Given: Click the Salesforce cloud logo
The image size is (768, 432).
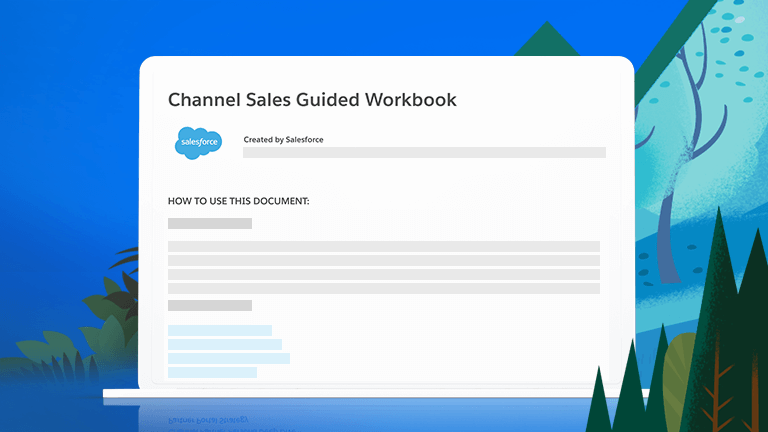Looking at the screenshot, I should (198, 143).
